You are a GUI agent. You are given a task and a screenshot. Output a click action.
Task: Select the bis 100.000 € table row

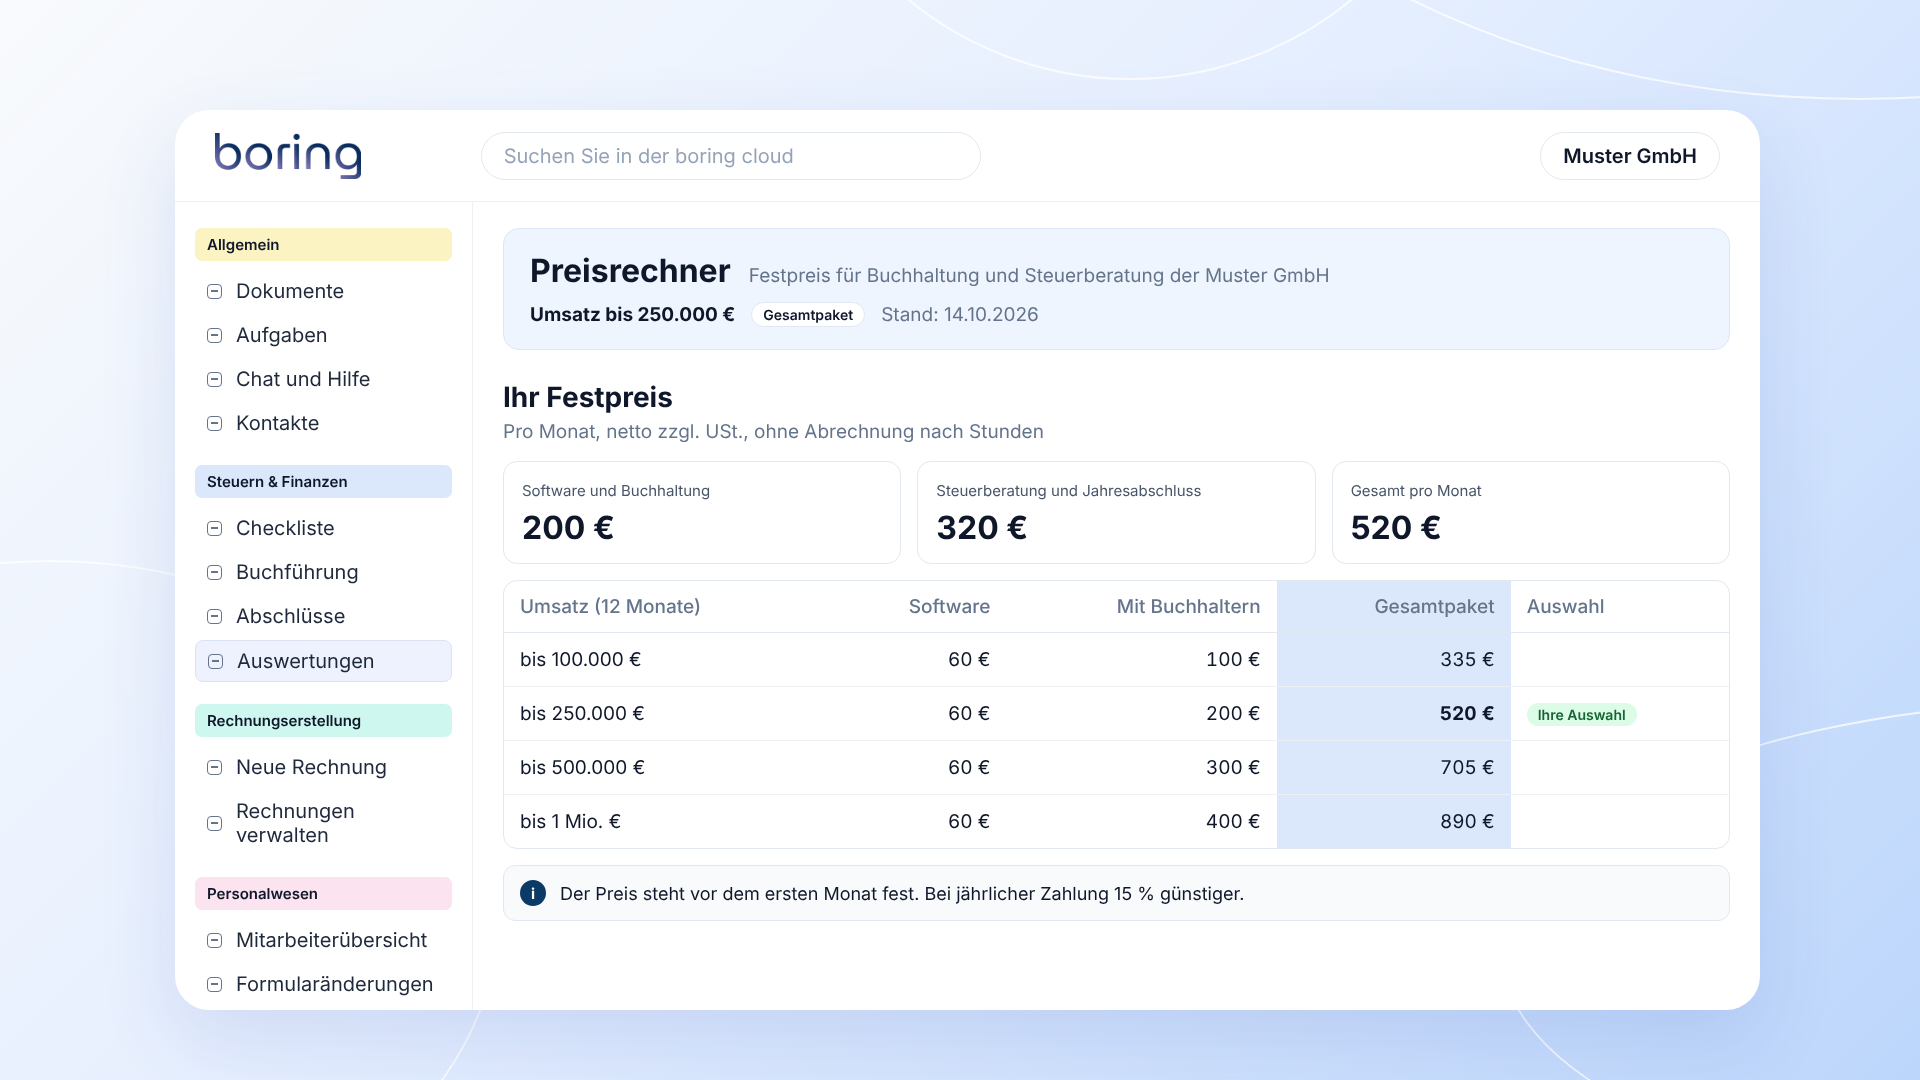(x=1116, y=660)
